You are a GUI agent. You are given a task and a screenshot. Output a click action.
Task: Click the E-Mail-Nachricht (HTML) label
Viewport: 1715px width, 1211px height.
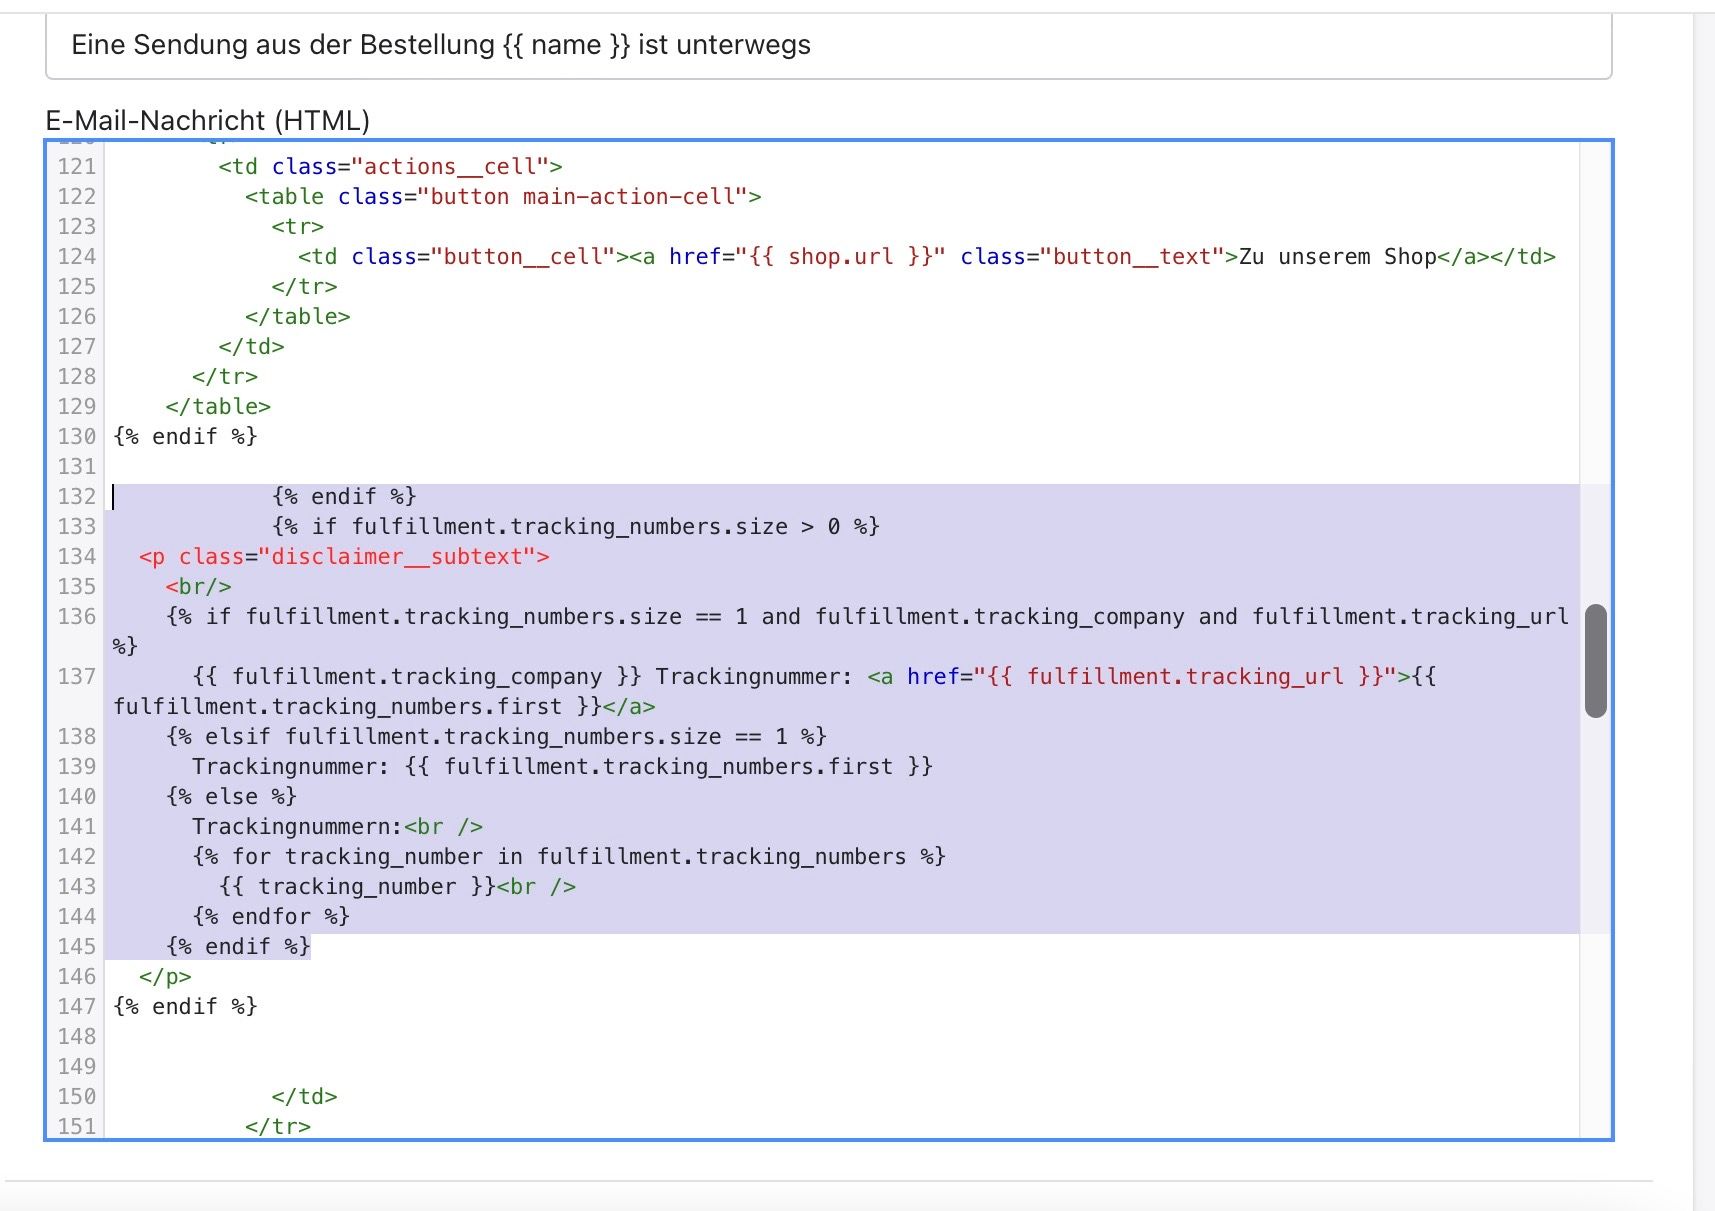208,121
